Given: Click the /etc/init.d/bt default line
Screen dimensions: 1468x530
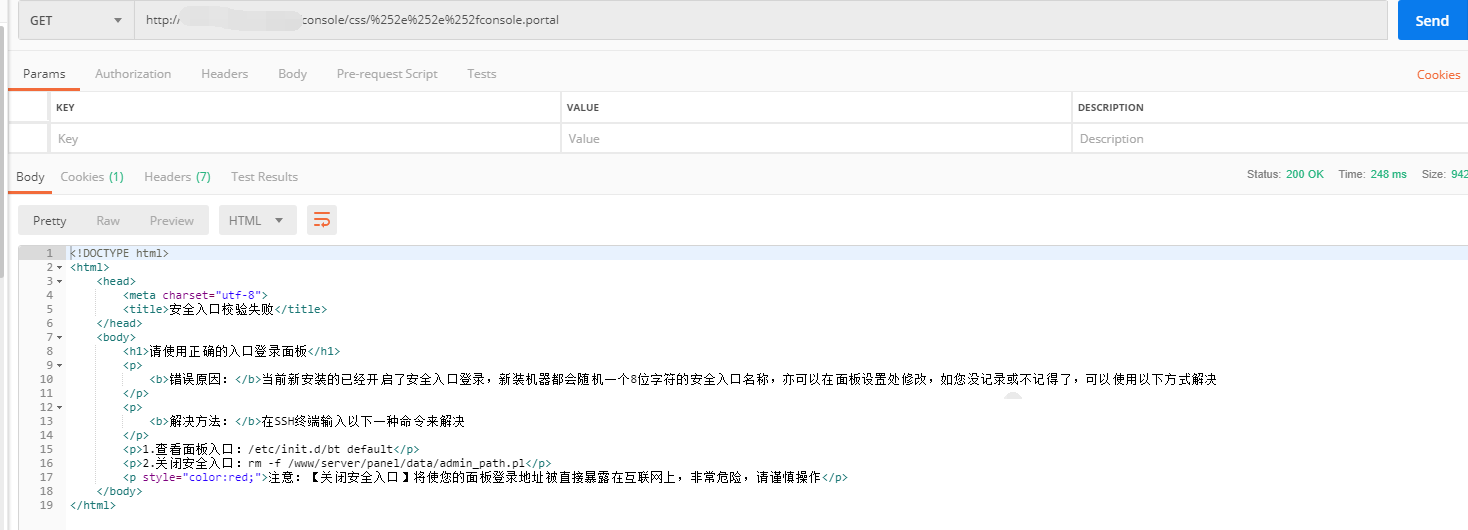Looking at the screenshot, I should (271, 450).
